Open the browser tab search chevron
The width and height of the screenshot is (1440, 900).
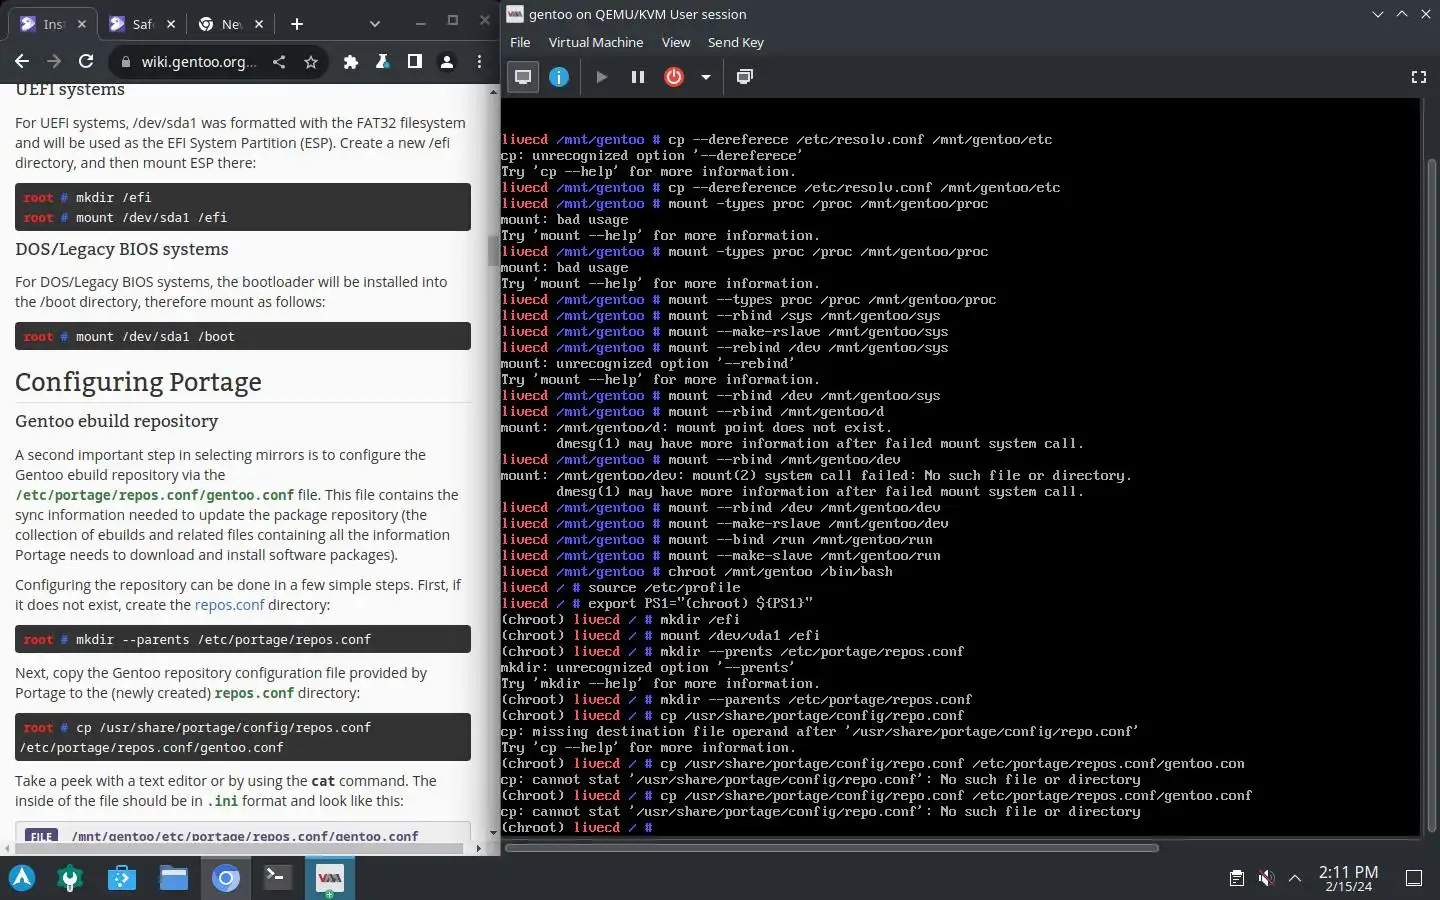[x=374, y=24]
